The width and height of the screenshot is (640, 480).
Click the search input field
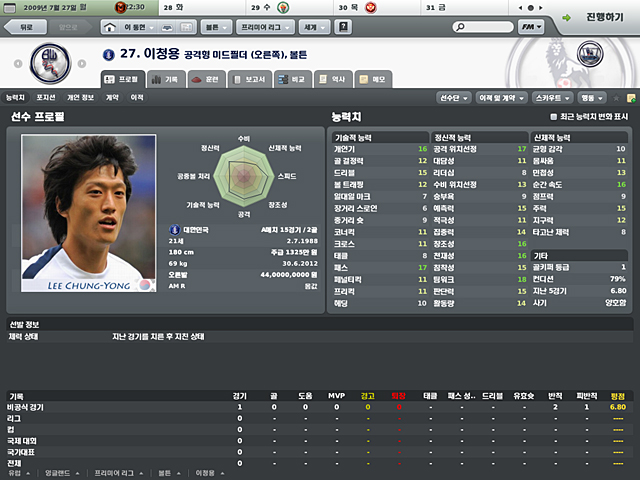[483, 27]
